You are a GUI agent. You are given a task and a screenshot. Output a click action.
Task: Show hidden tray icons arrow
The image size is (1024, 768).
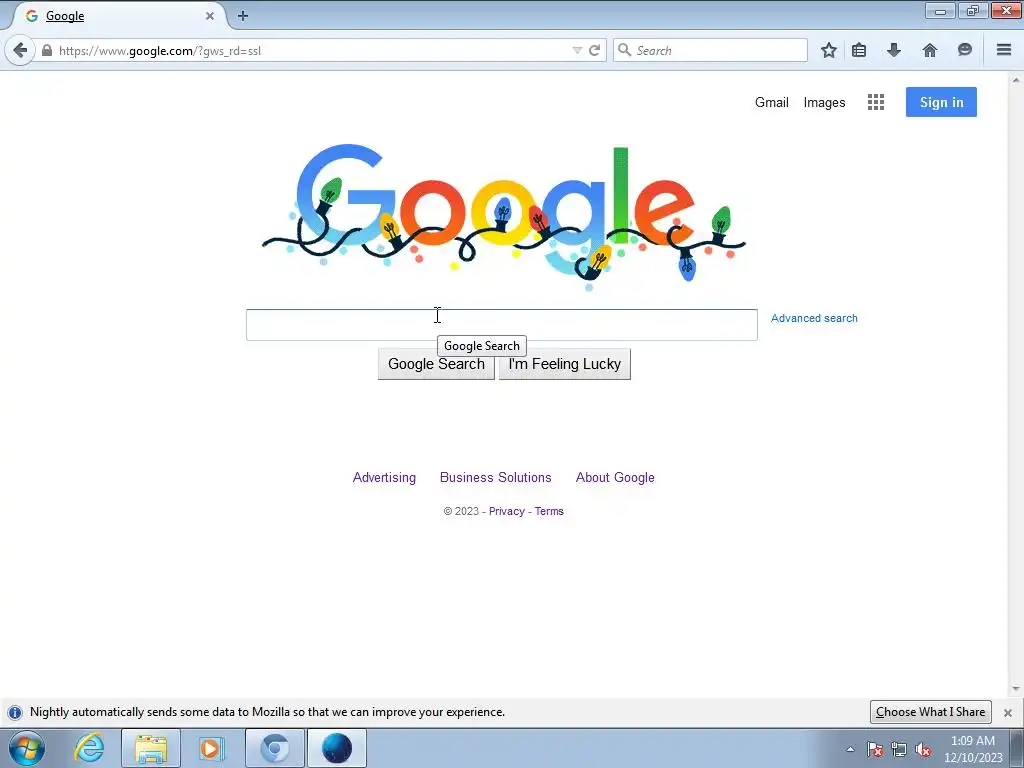click(850, 749)
